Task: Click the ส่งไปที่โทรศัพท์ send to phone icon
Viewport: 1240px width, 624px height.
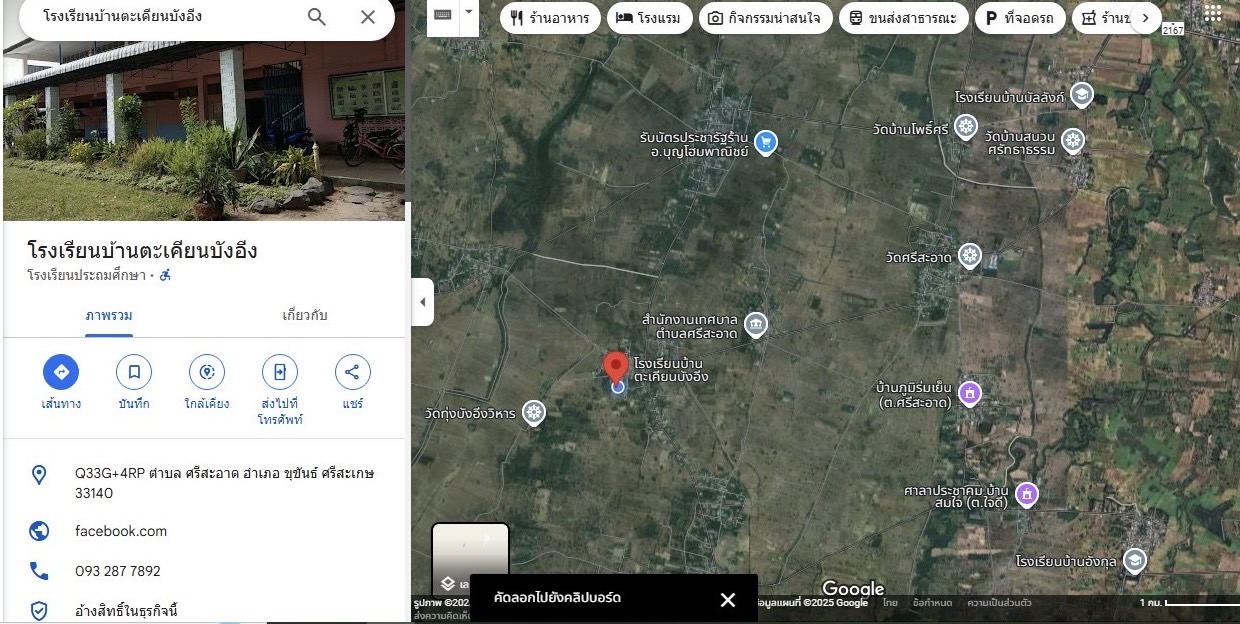Action: pyautogui.click(x=280, y=373)
